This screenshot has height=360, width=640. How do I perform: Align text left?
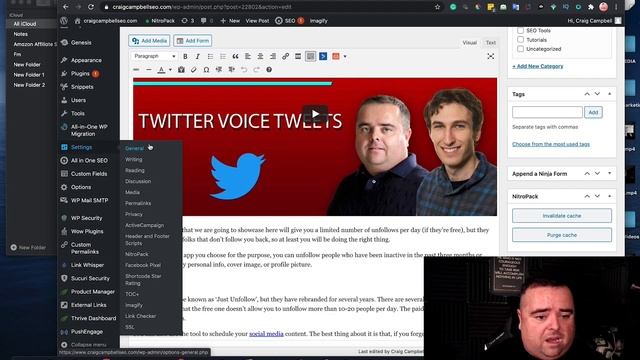pyautogui.click(x=248, y=56)
